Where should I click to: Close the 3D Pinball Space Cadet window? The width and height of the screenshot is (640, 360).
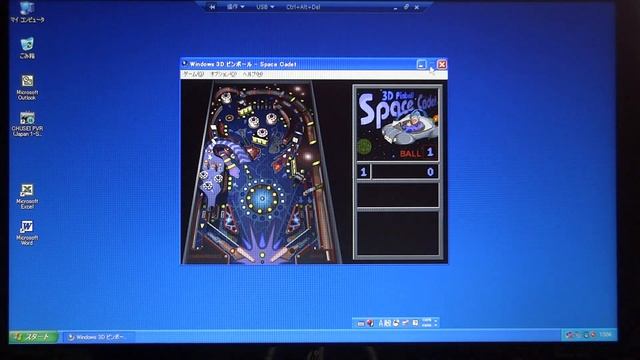[442, 64]
